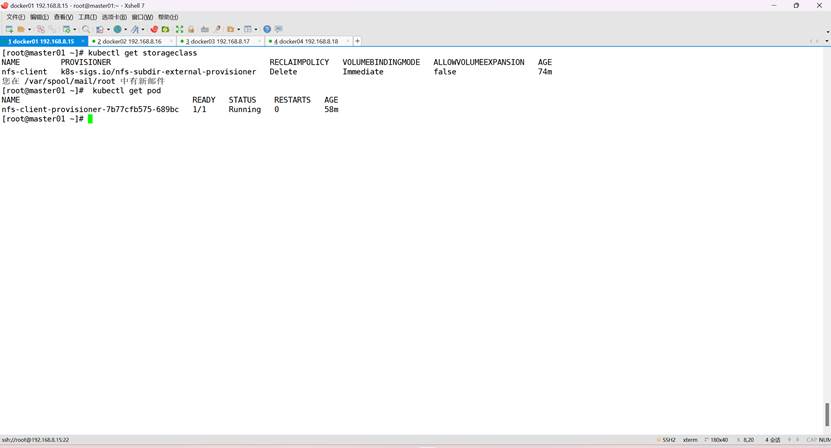Expand the font icon dropdown arrow
Screen dimensions: 831x448
click(143, 29)
